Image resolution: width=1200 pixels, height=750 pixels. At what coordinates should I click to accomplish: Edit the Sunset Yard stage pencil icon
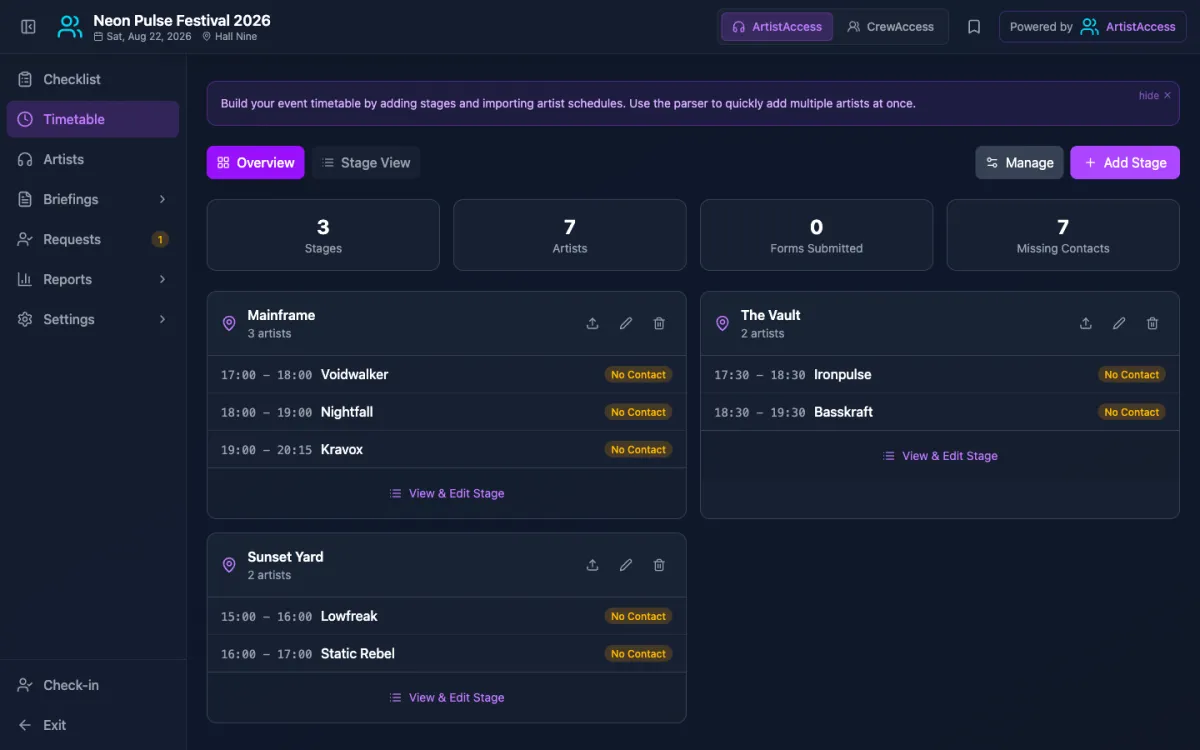pyautogui.click(x=626, y=565)
